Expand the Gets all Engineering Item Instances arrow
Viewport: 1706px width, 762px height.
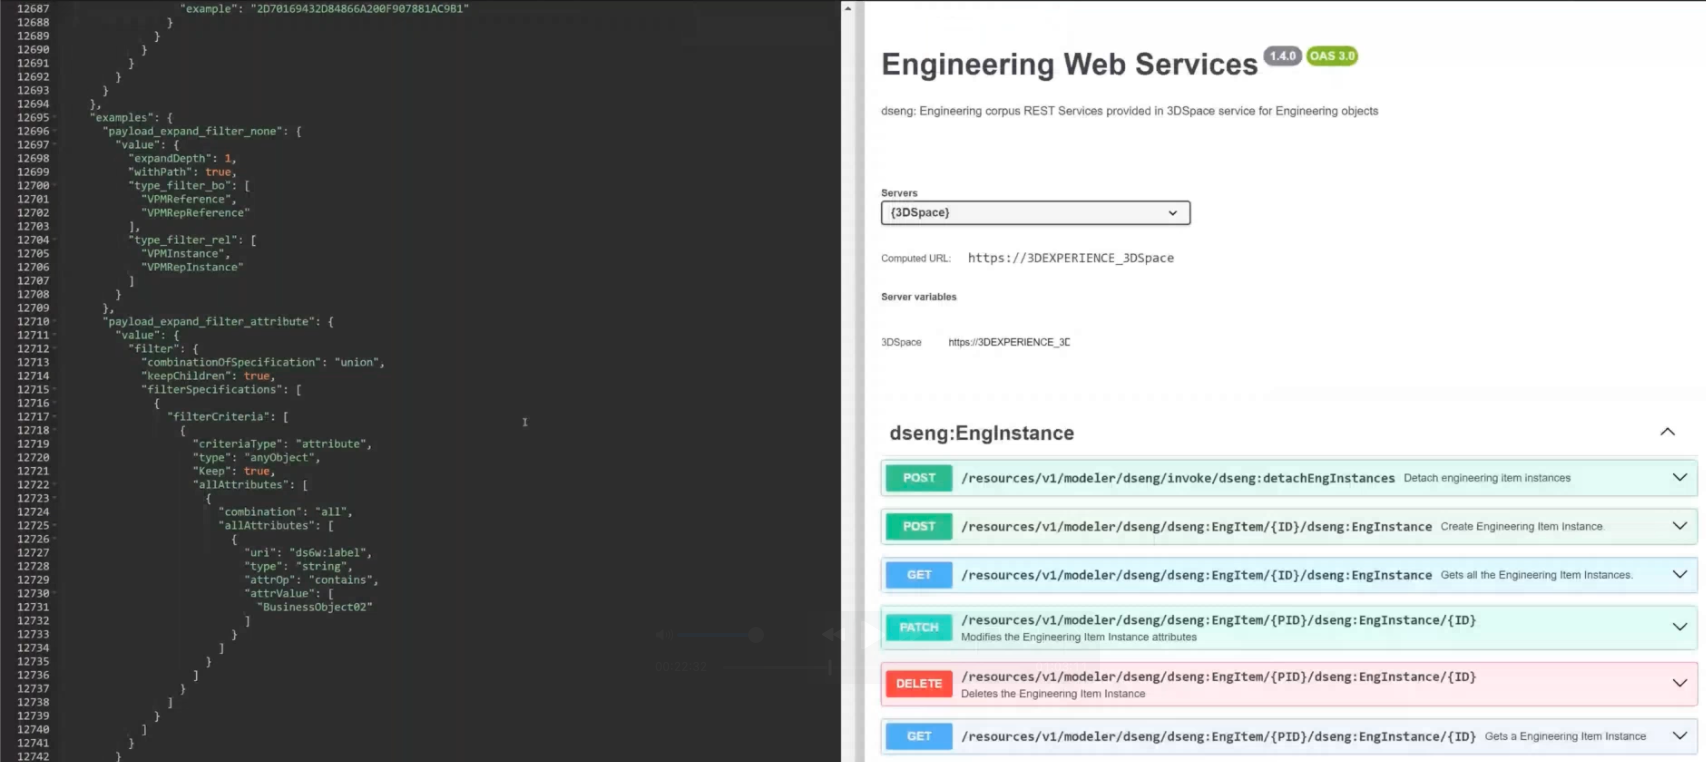1679,575
